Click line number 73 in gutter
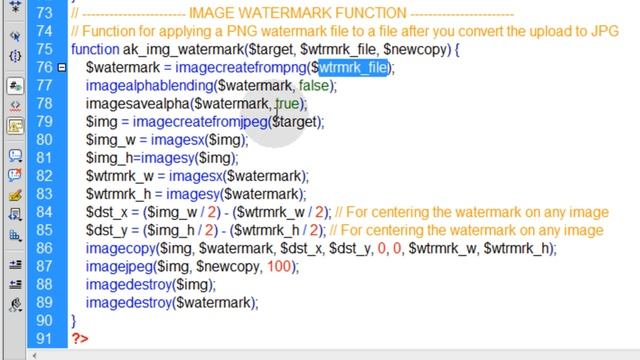This screenshot has width=640, height=360. coord(44,13)
